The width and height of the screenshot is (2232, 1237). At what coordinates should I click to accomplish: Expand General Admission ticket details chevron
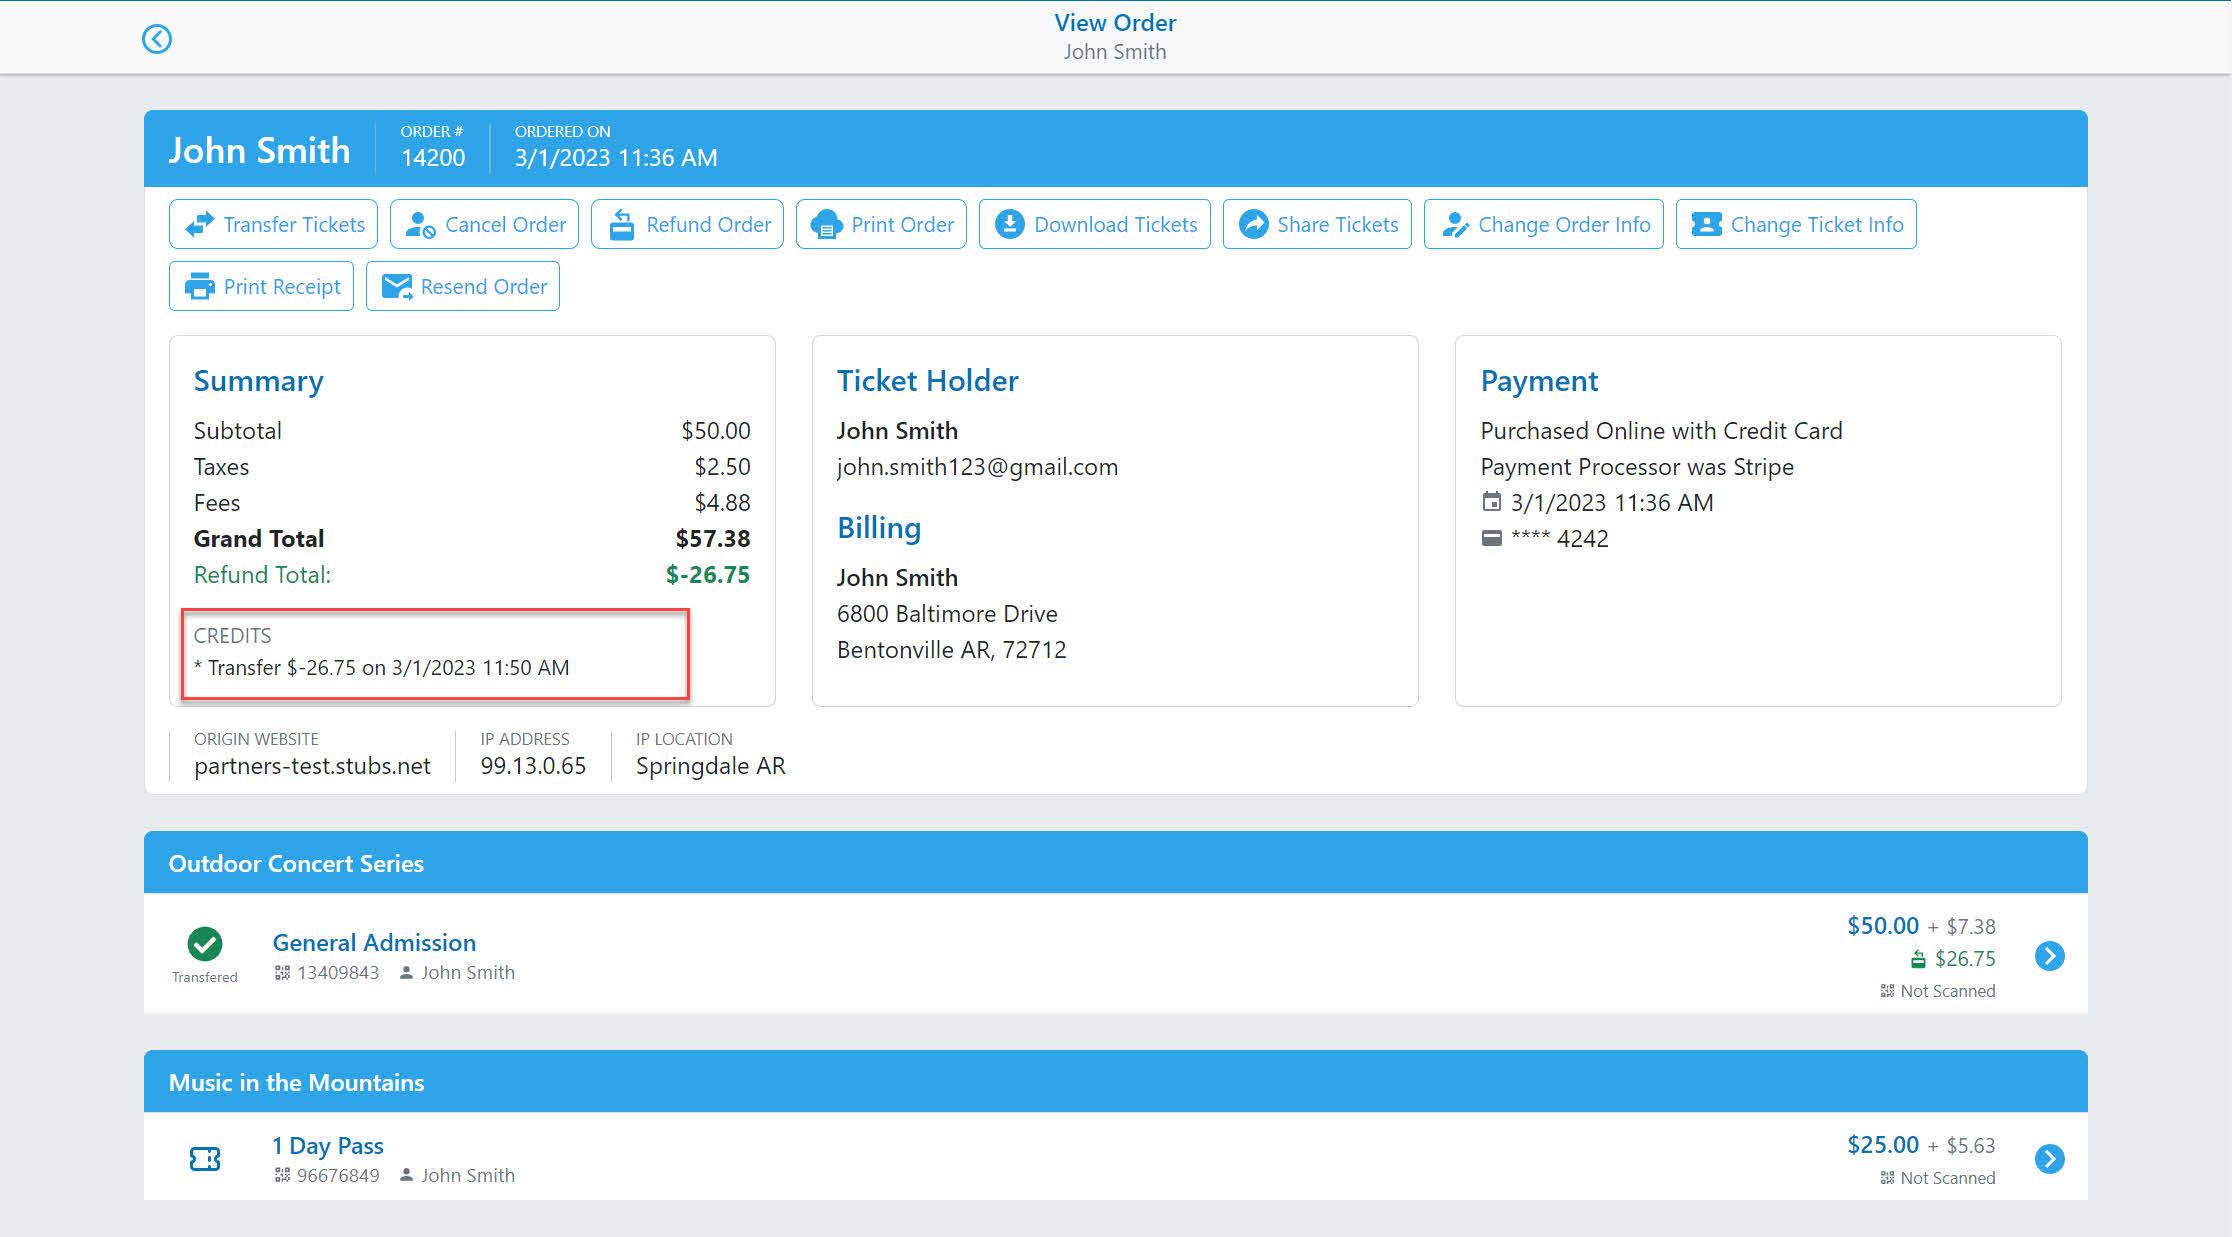click(2049, 956)
